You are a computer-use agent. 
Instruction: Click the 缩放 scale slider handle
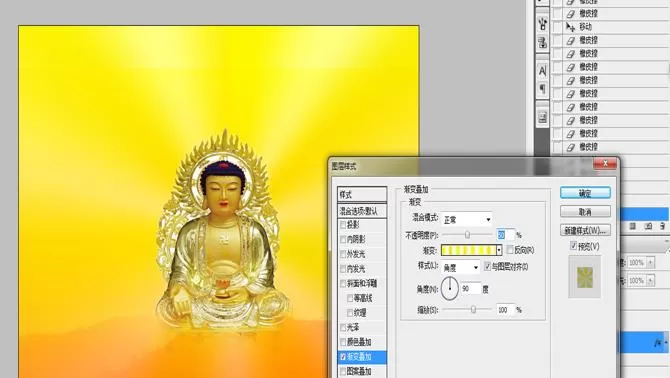tap(473, 309)
